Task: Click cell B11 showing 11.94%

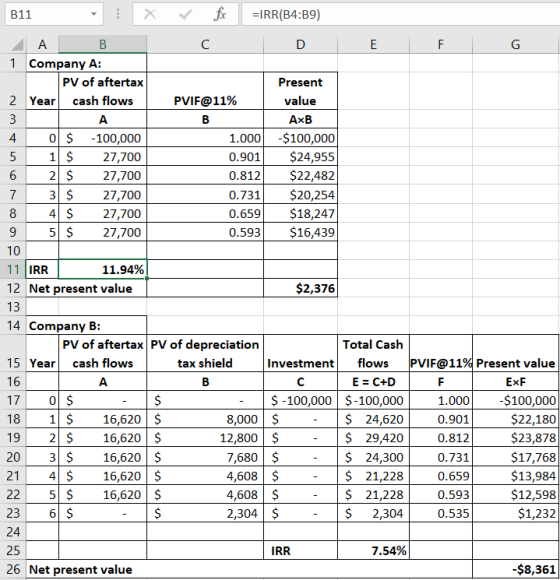Action: tap(102, 269)
